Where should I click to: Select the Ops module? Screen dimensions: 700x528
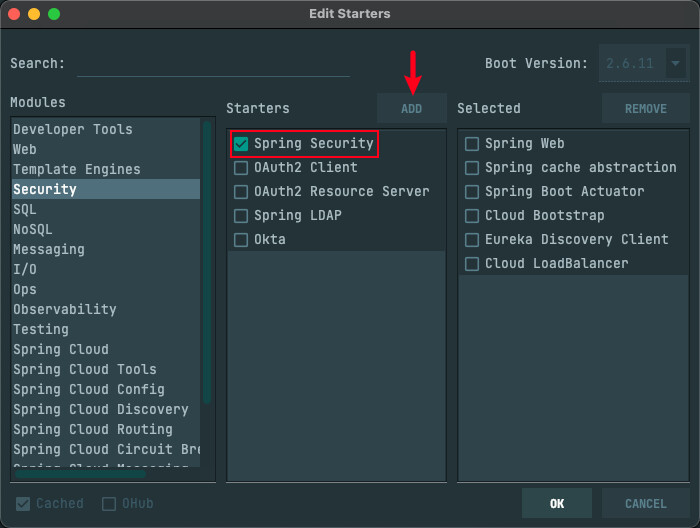(x=106, y=289)
